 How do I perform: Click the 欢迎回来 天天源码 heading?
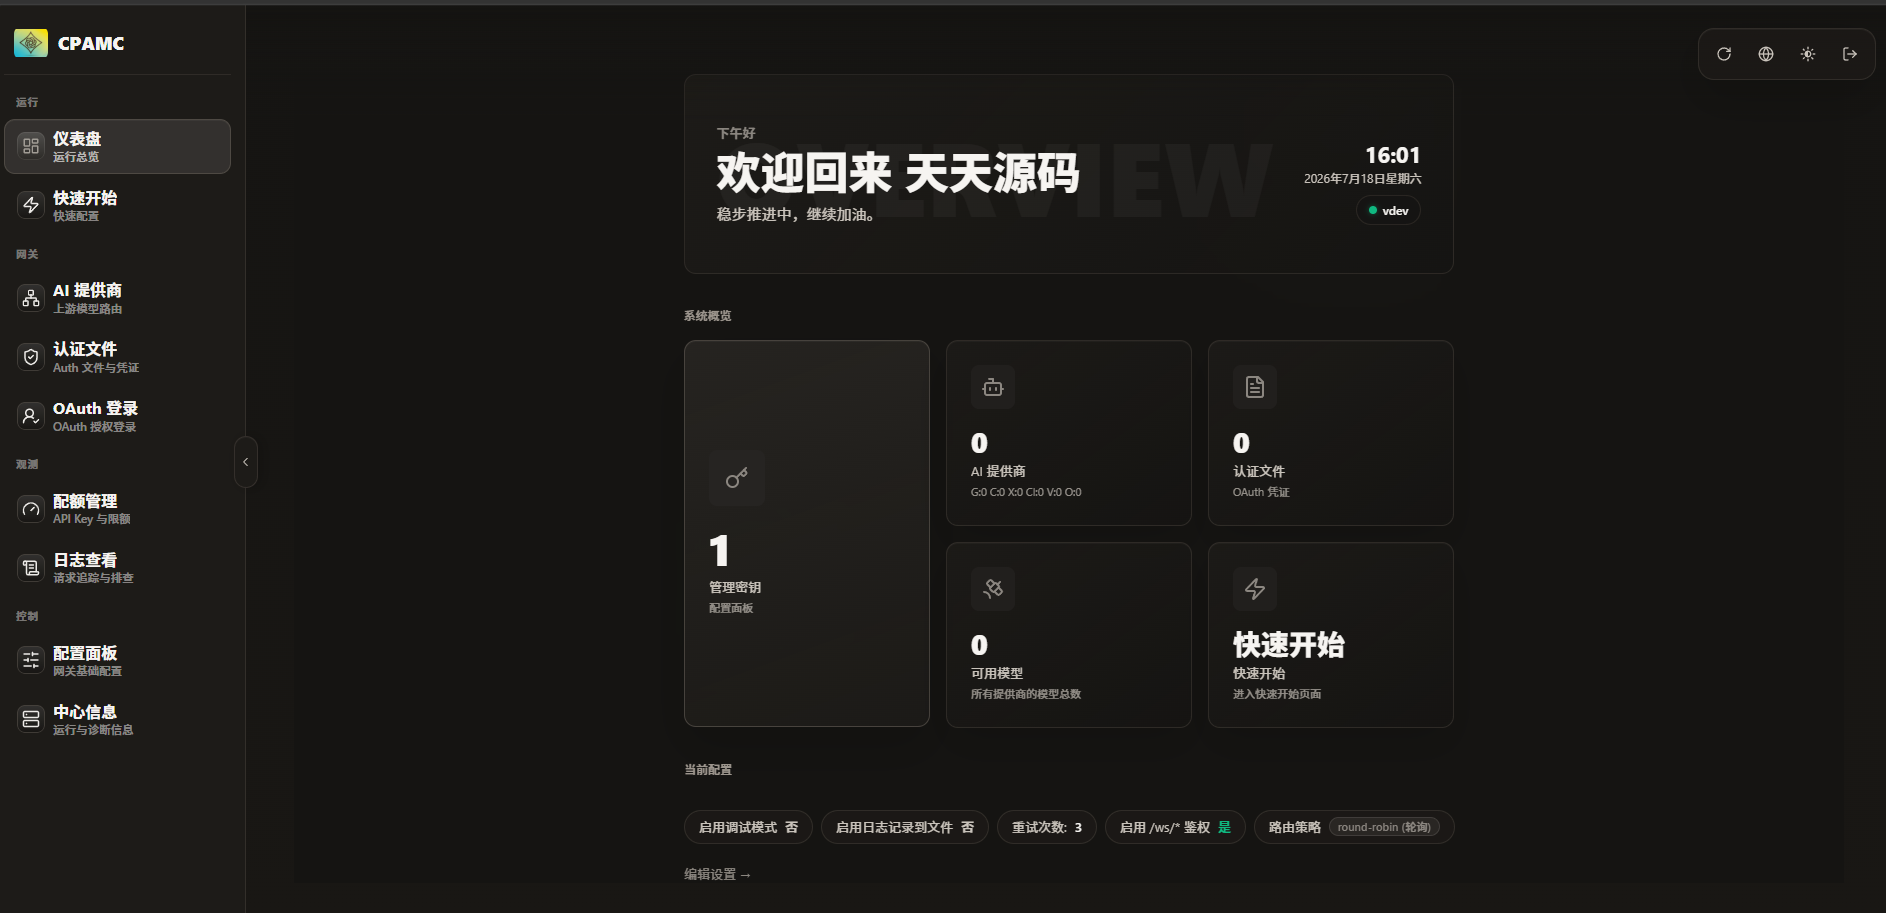coord(898,173)
